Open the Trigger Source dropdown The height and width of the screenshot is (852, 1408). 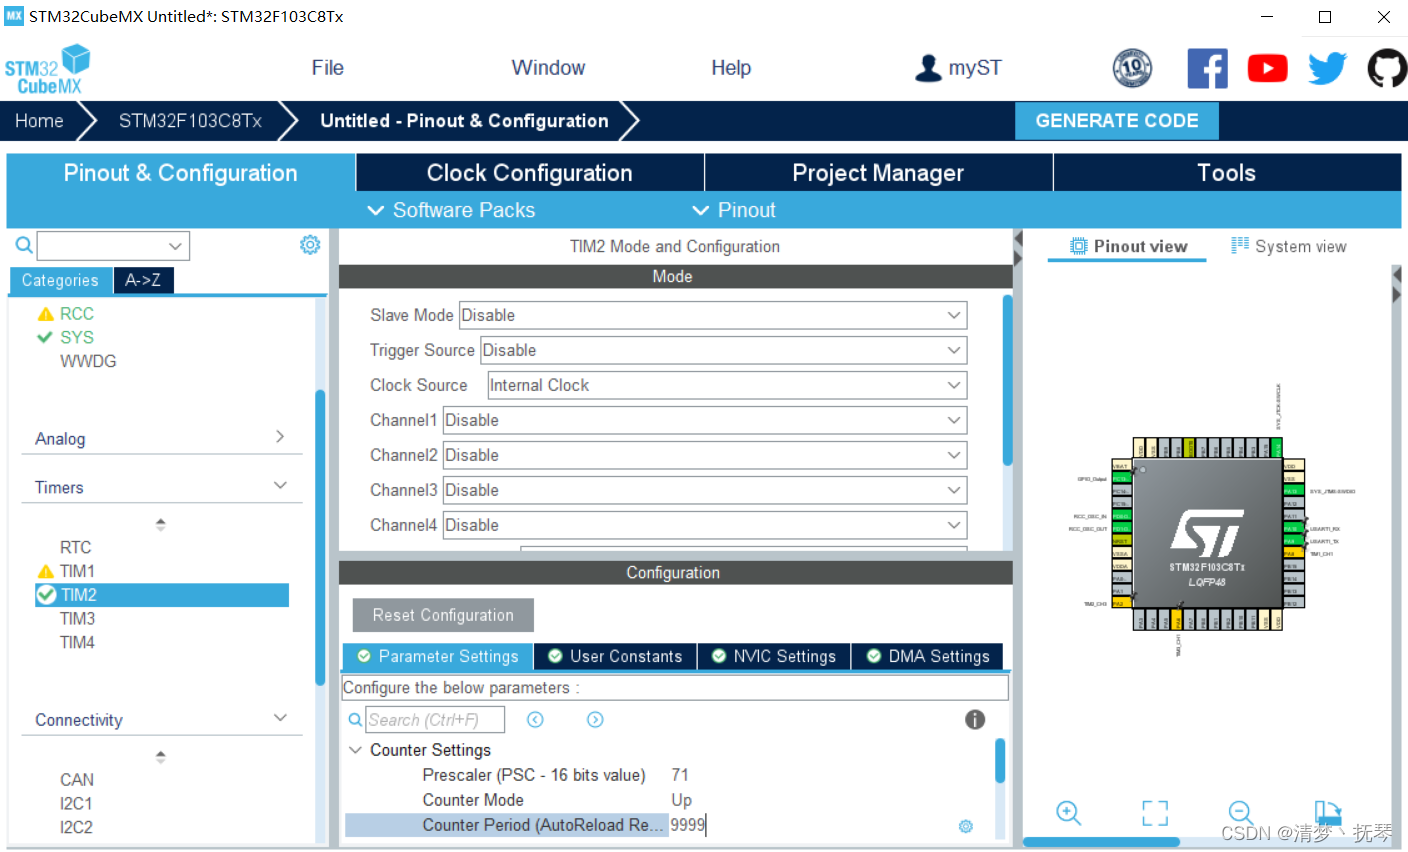tap(724, 350)
